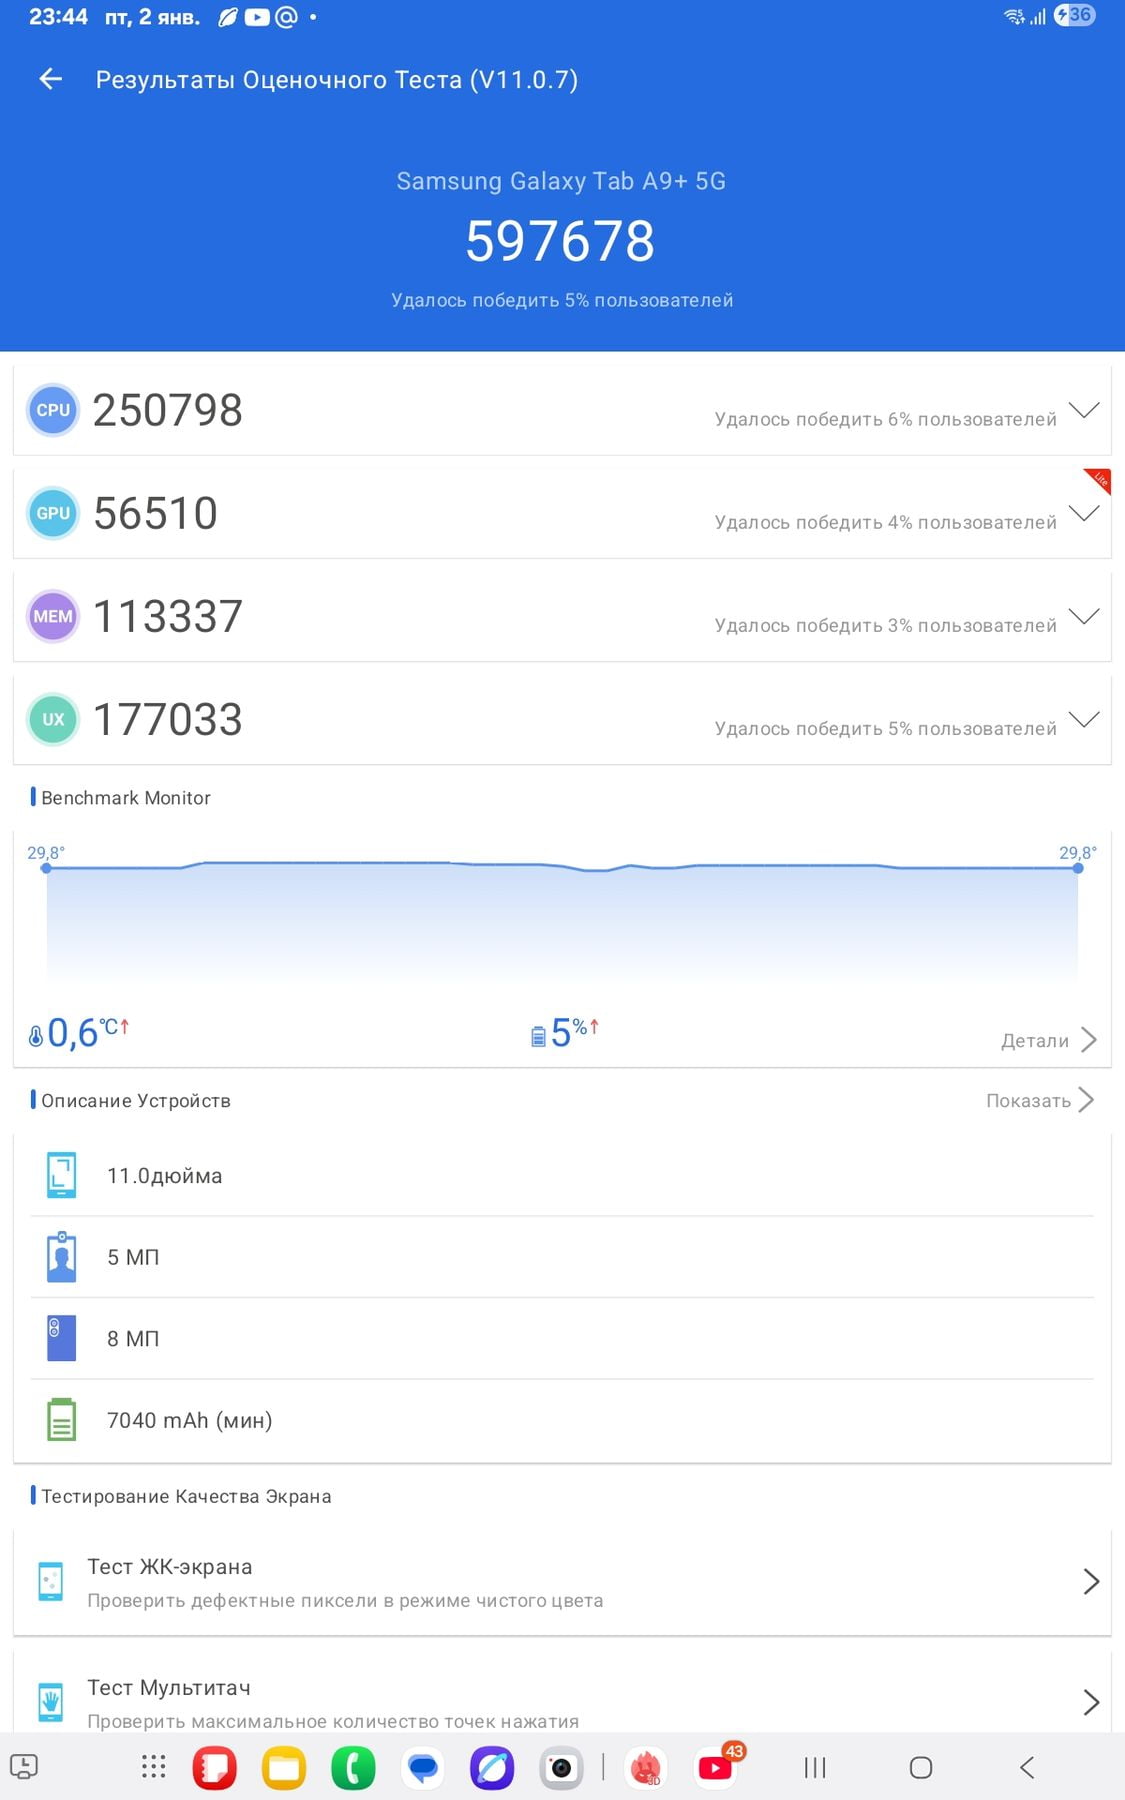Tap the Samsung Galaxy Tab A9+ 5G name
Image resolution: width=1125 pixels, height=1800 pixels.
(x=561, y=181)
